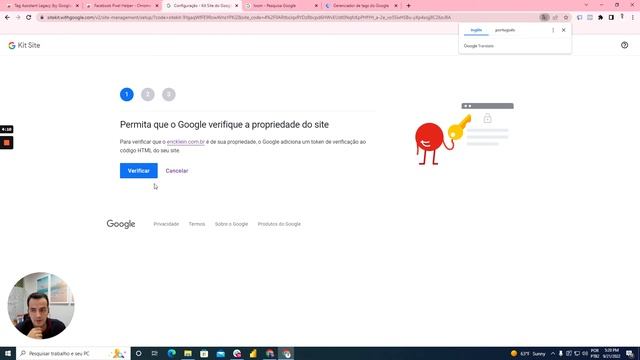640x360 pixels.
Task: Open the site domain link in the description
Action: click(x=186, y=142)
